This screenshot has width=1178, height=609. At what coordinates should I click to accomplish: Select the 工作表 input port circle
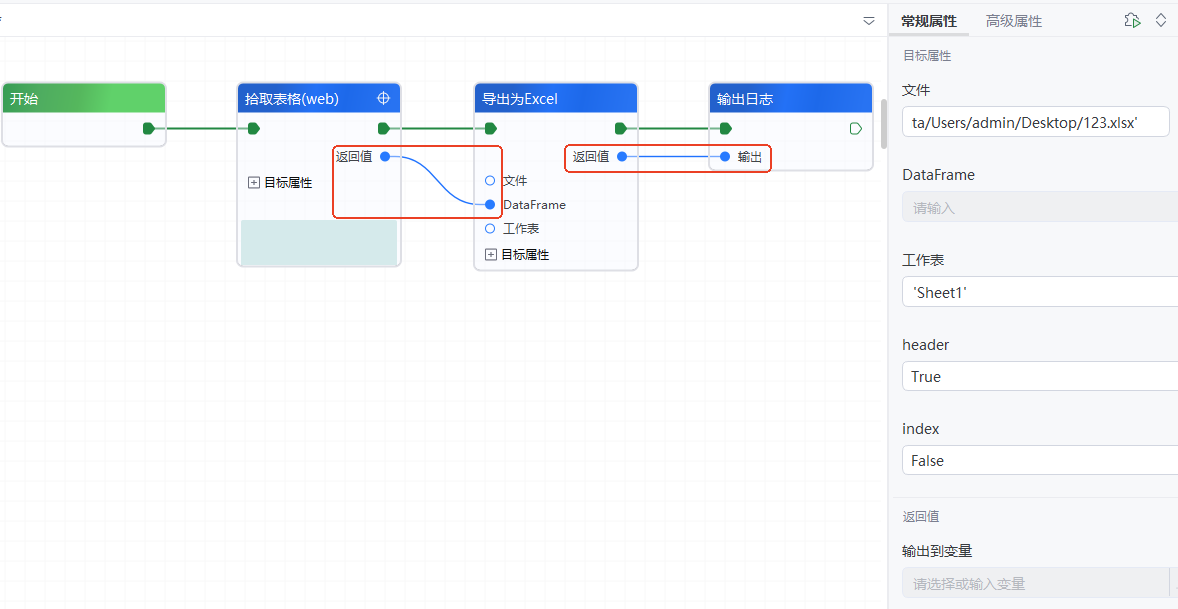490,229
